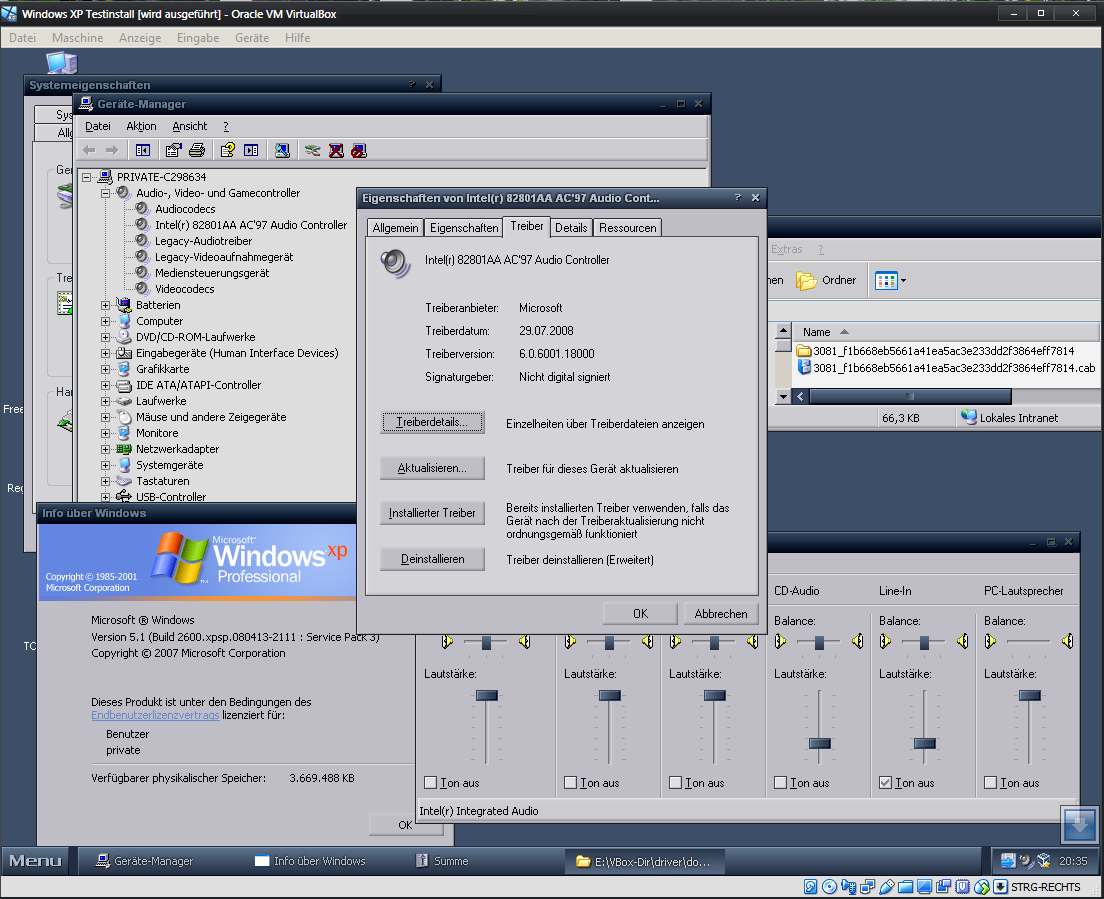The height and width of the screenshot is (899, 1104).
Task: Open device Properties via toolbar icon
Action: [173, 150]
